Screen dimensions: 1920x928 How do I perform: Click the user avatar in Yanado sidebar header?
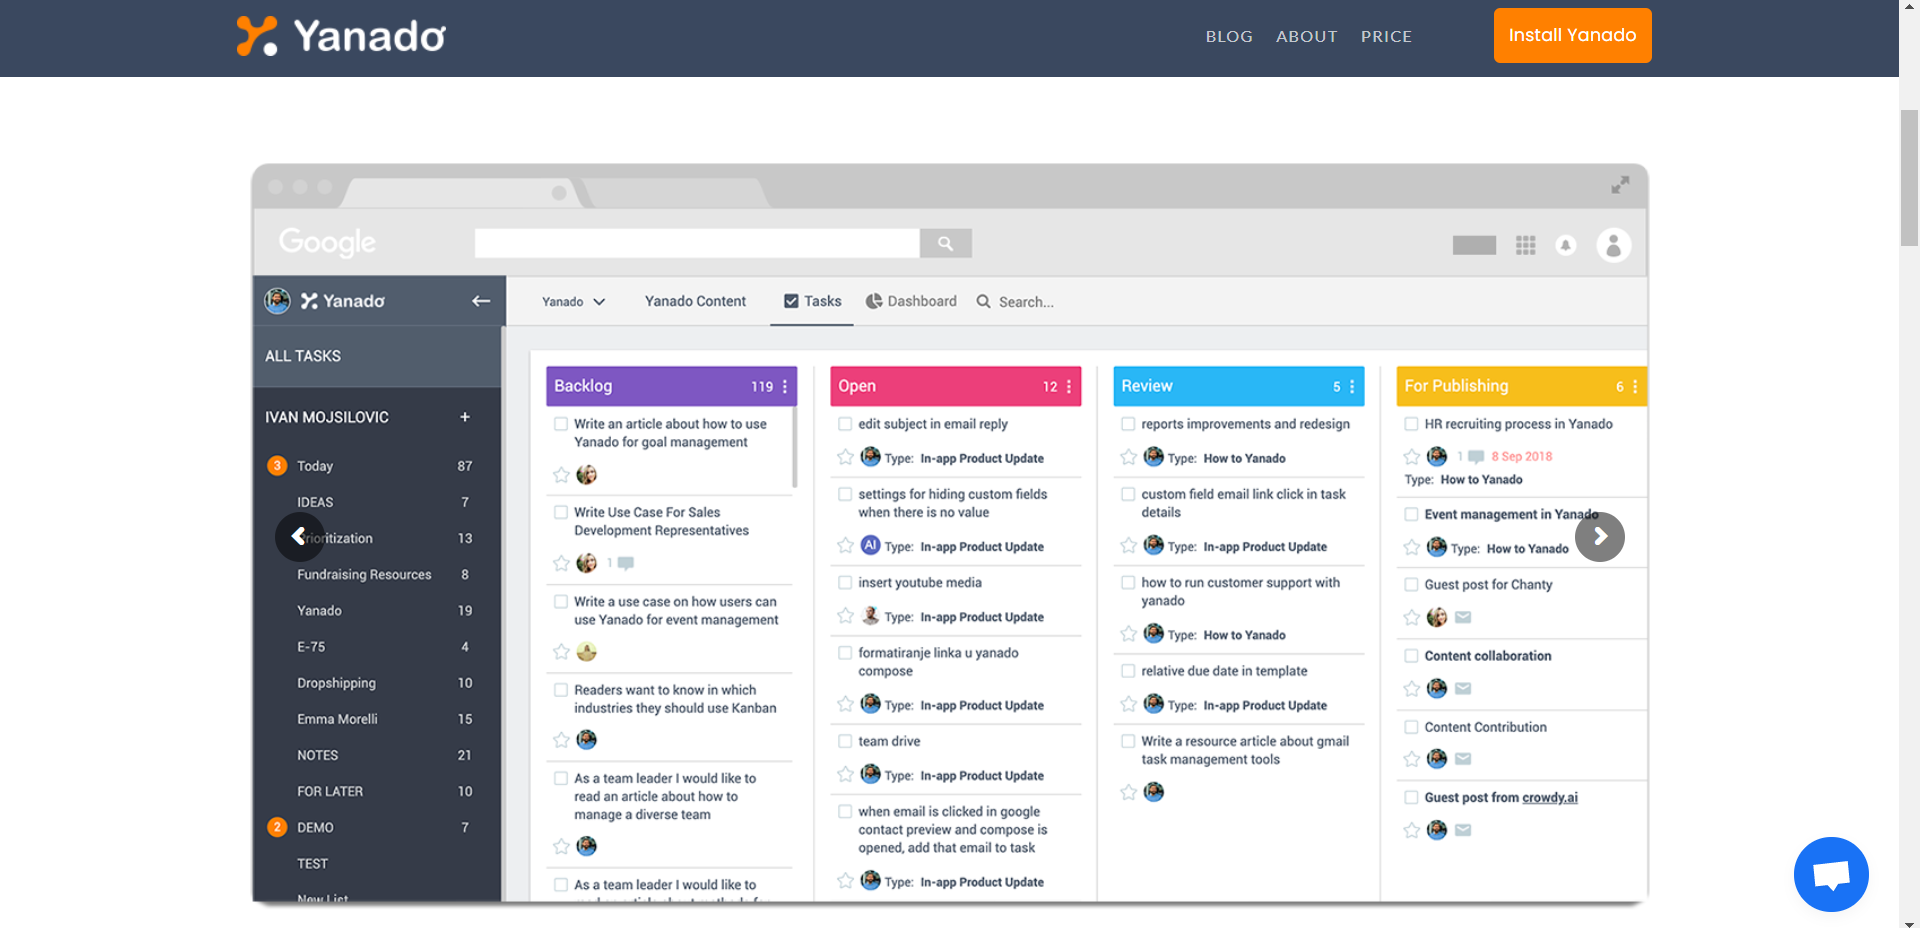coord(277,301)
